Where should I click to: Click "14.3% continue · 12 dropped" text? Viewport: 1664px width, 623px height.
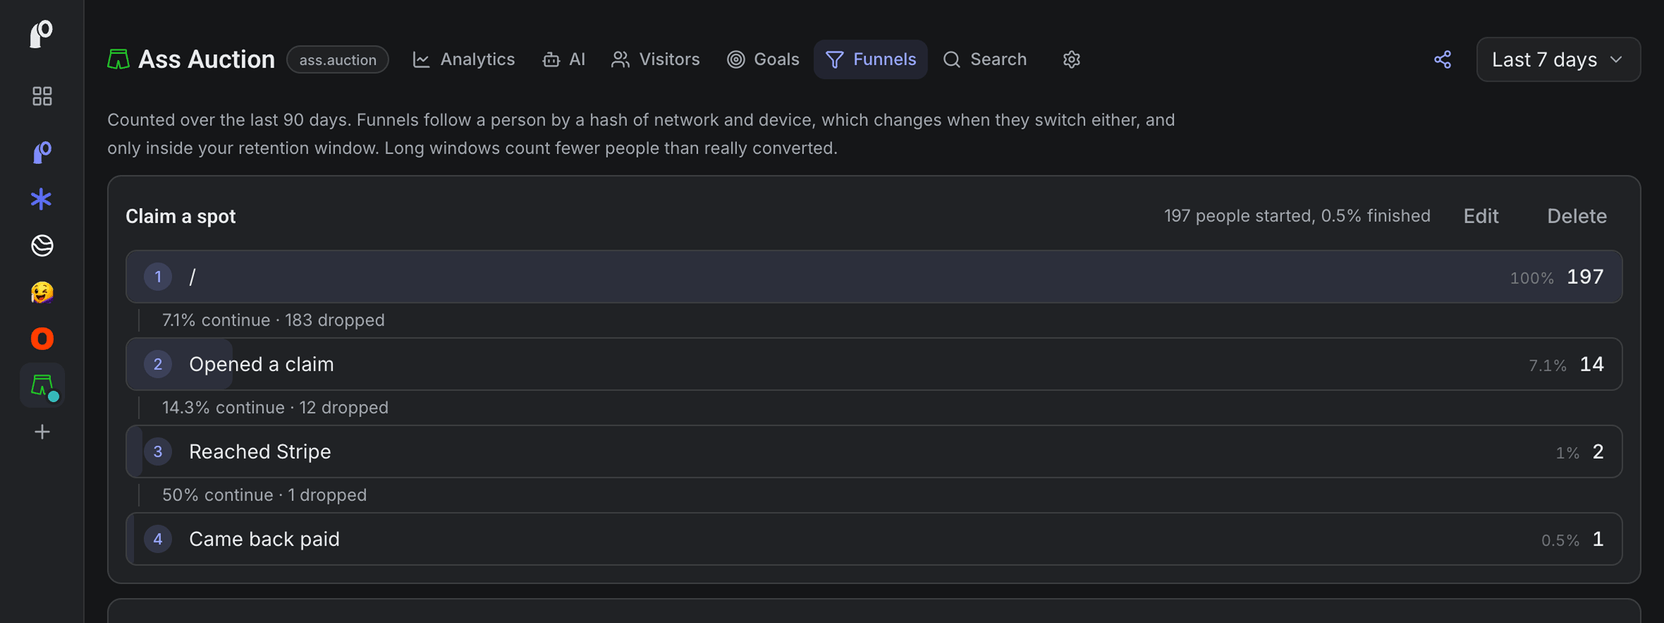click(x=275, y=408)
